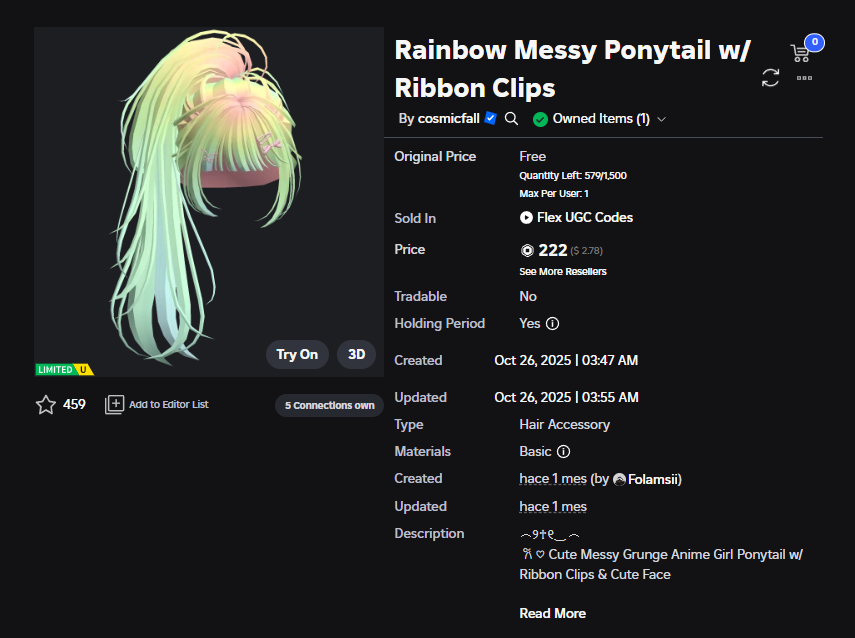Screen dimensions: 855x638
Task: Click the green owned checkmark icon
Action: [x=540, y=119]
